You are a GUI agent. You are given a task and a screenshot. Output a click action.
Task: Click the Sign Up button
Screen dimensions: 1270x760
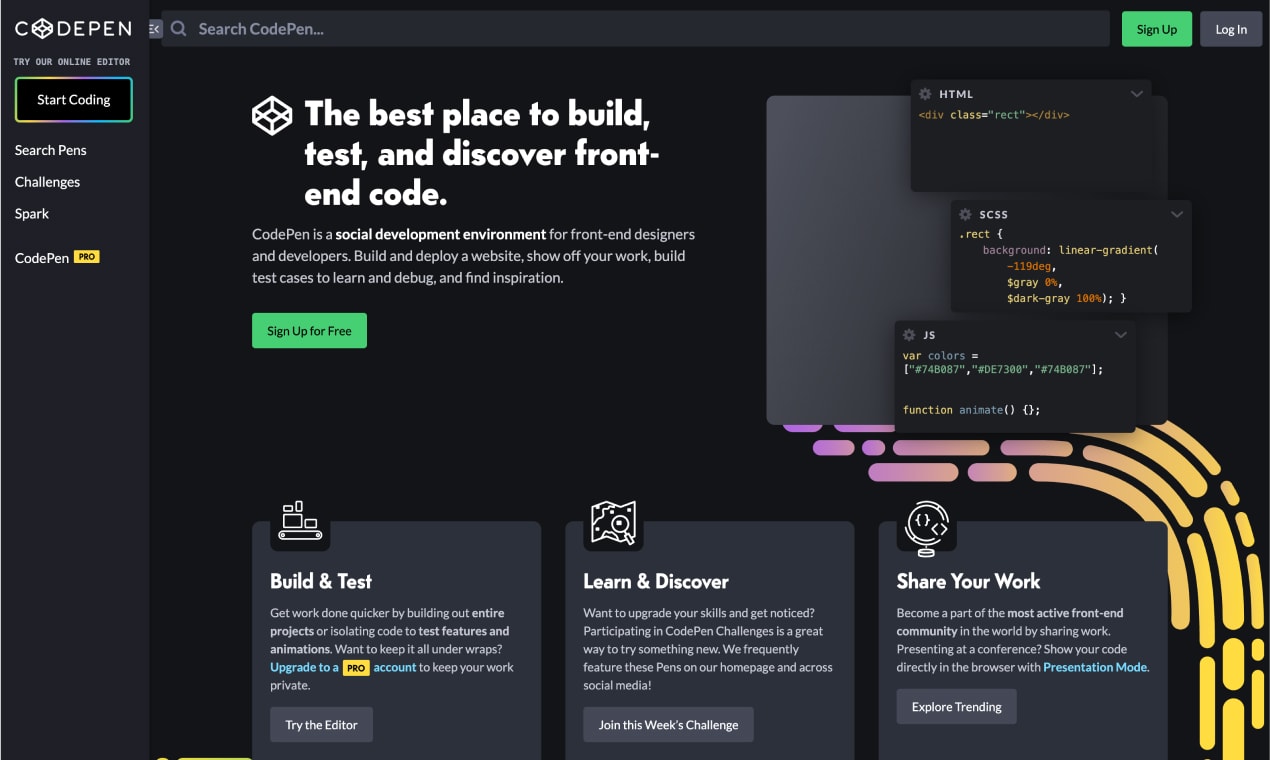1156,29
